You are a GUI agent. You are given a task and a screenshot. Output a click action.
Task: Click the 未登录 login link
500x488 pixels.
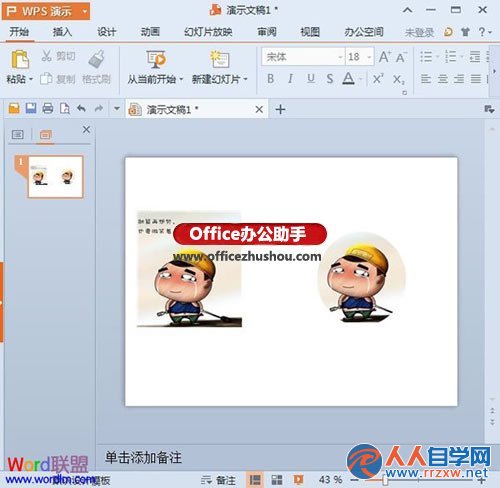(x=419, y=32)
